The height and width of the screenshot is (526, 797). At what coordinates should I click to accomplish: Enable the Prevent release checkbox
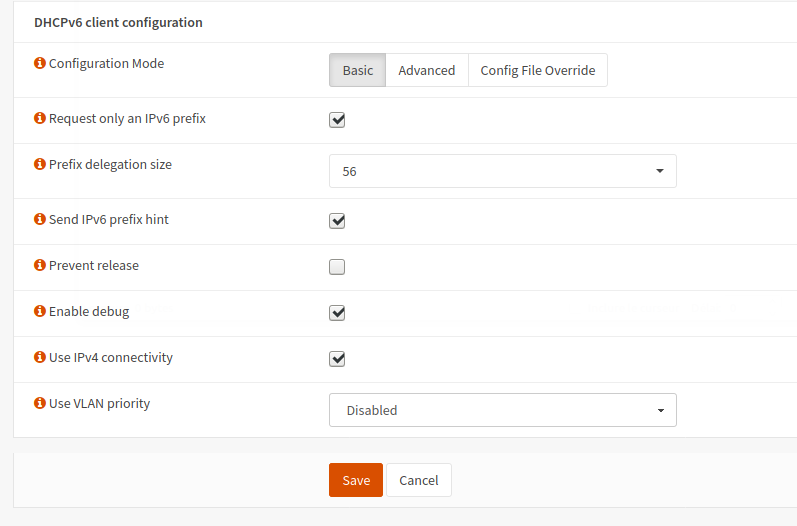337,267
